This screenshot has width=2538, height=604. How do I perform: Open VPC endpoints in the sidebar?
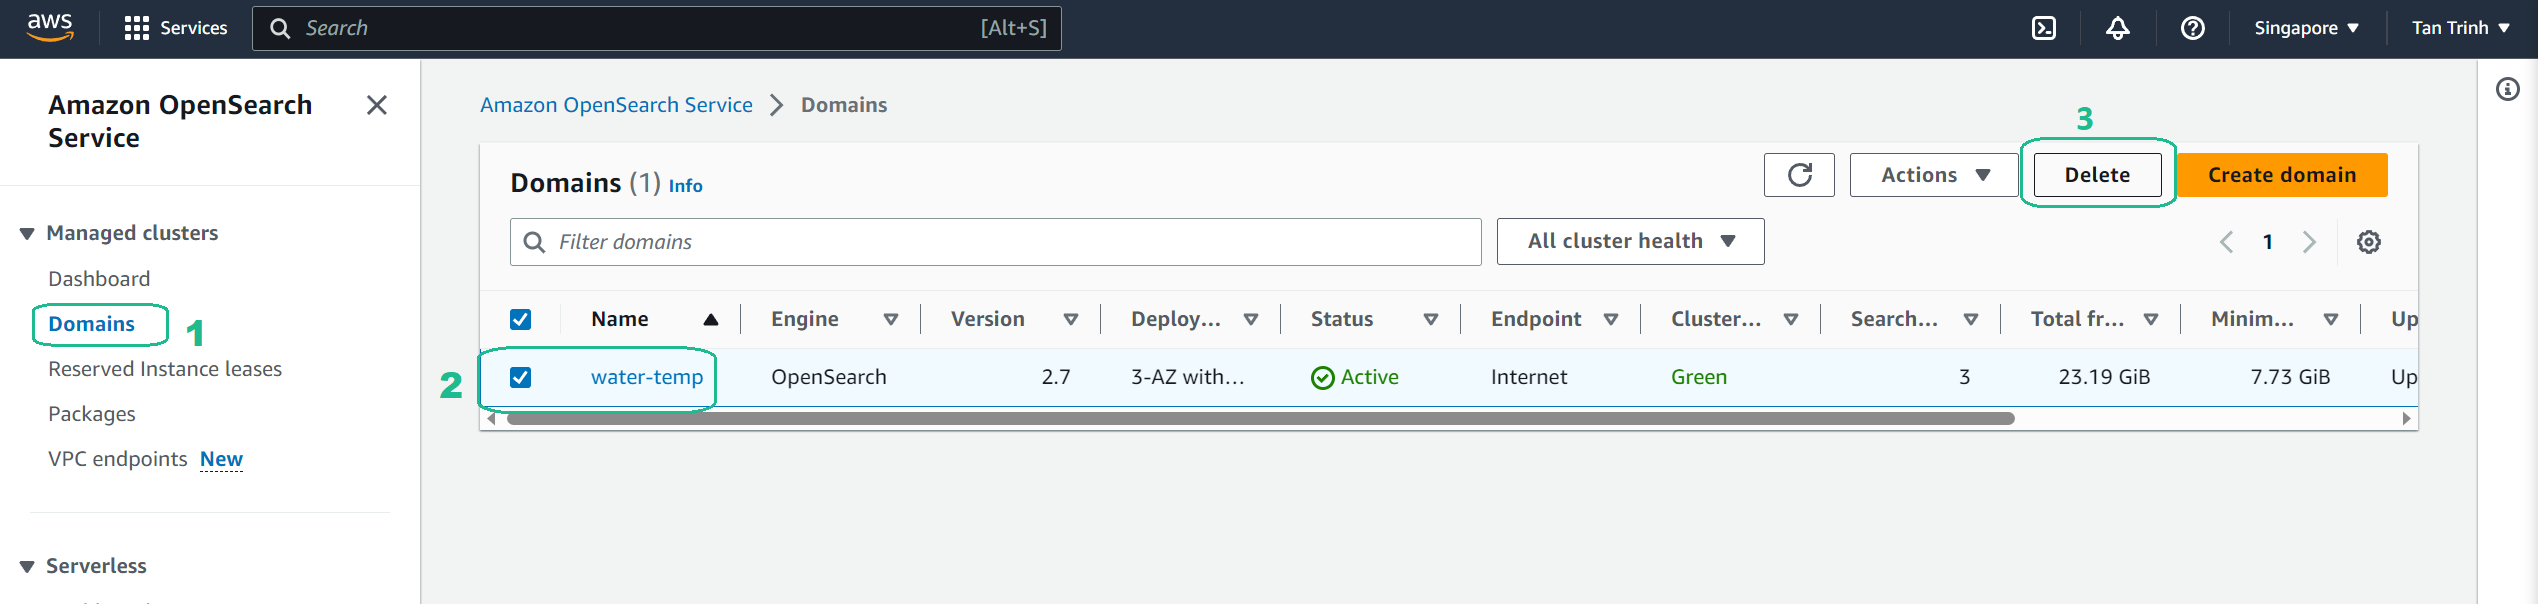pyautogui.click(x=117, y=459)
